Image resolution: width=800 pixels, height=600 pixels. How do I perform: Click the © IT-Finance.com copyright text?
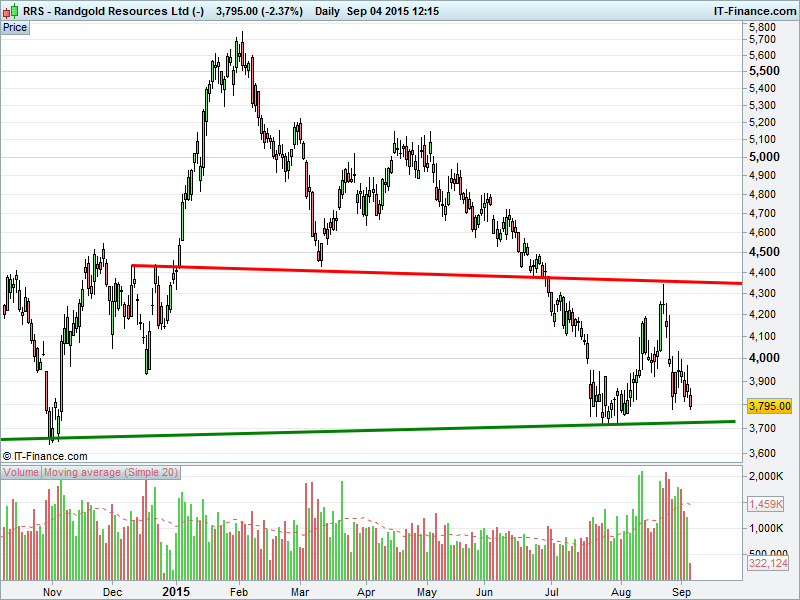tap(45, 456)
